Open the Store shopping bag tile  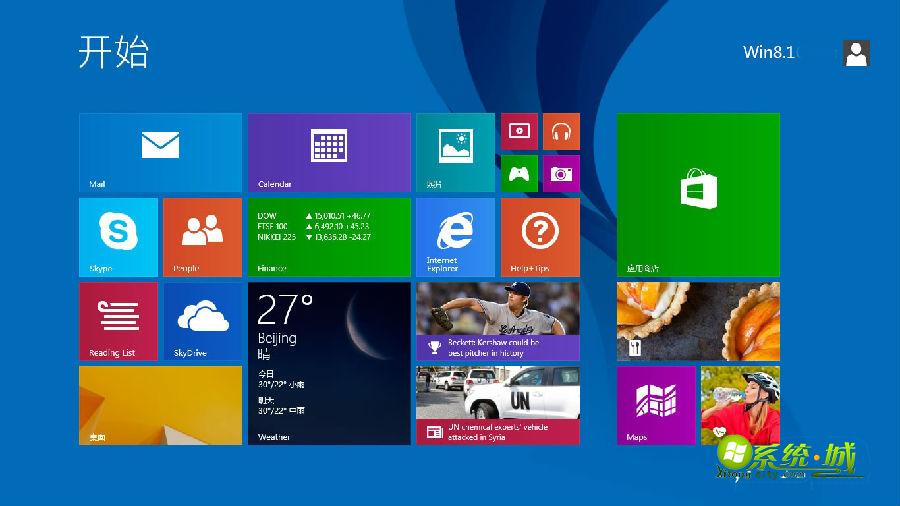698,195
